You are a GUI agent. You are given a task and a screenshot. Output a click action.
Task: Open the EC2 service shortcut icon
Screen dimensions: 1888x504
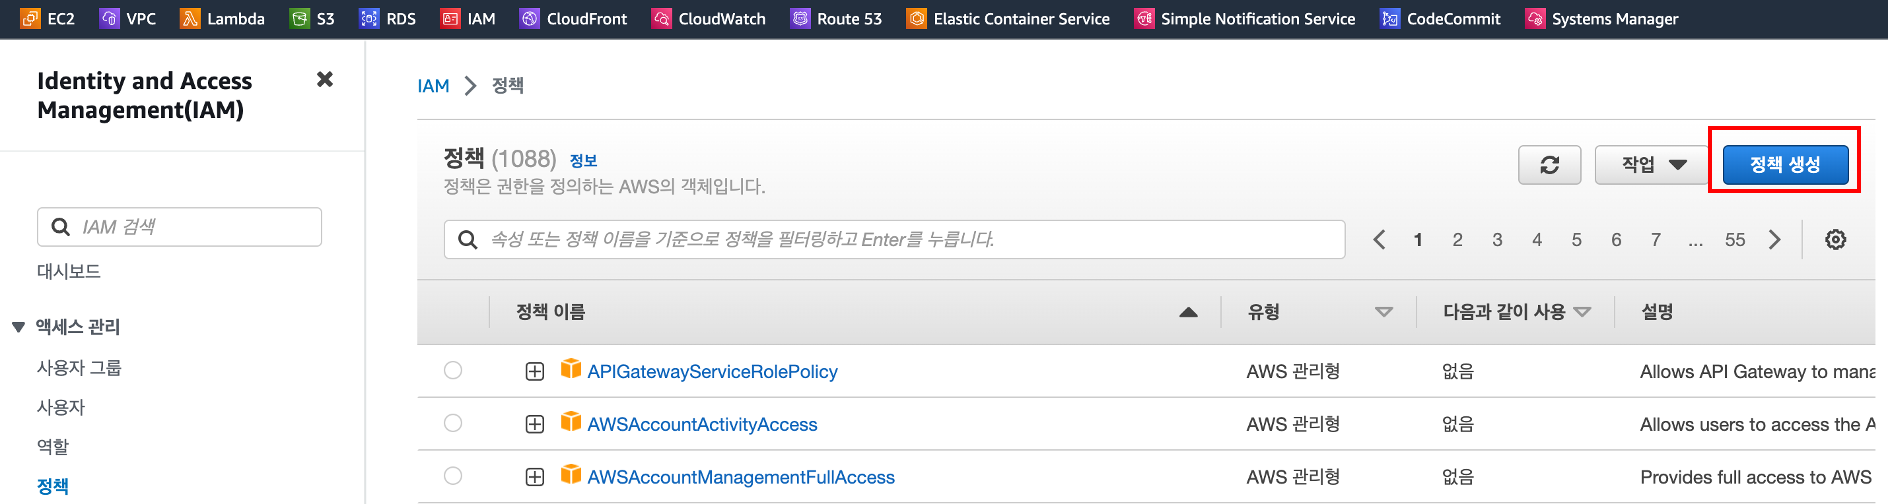(x=30, y=18)
